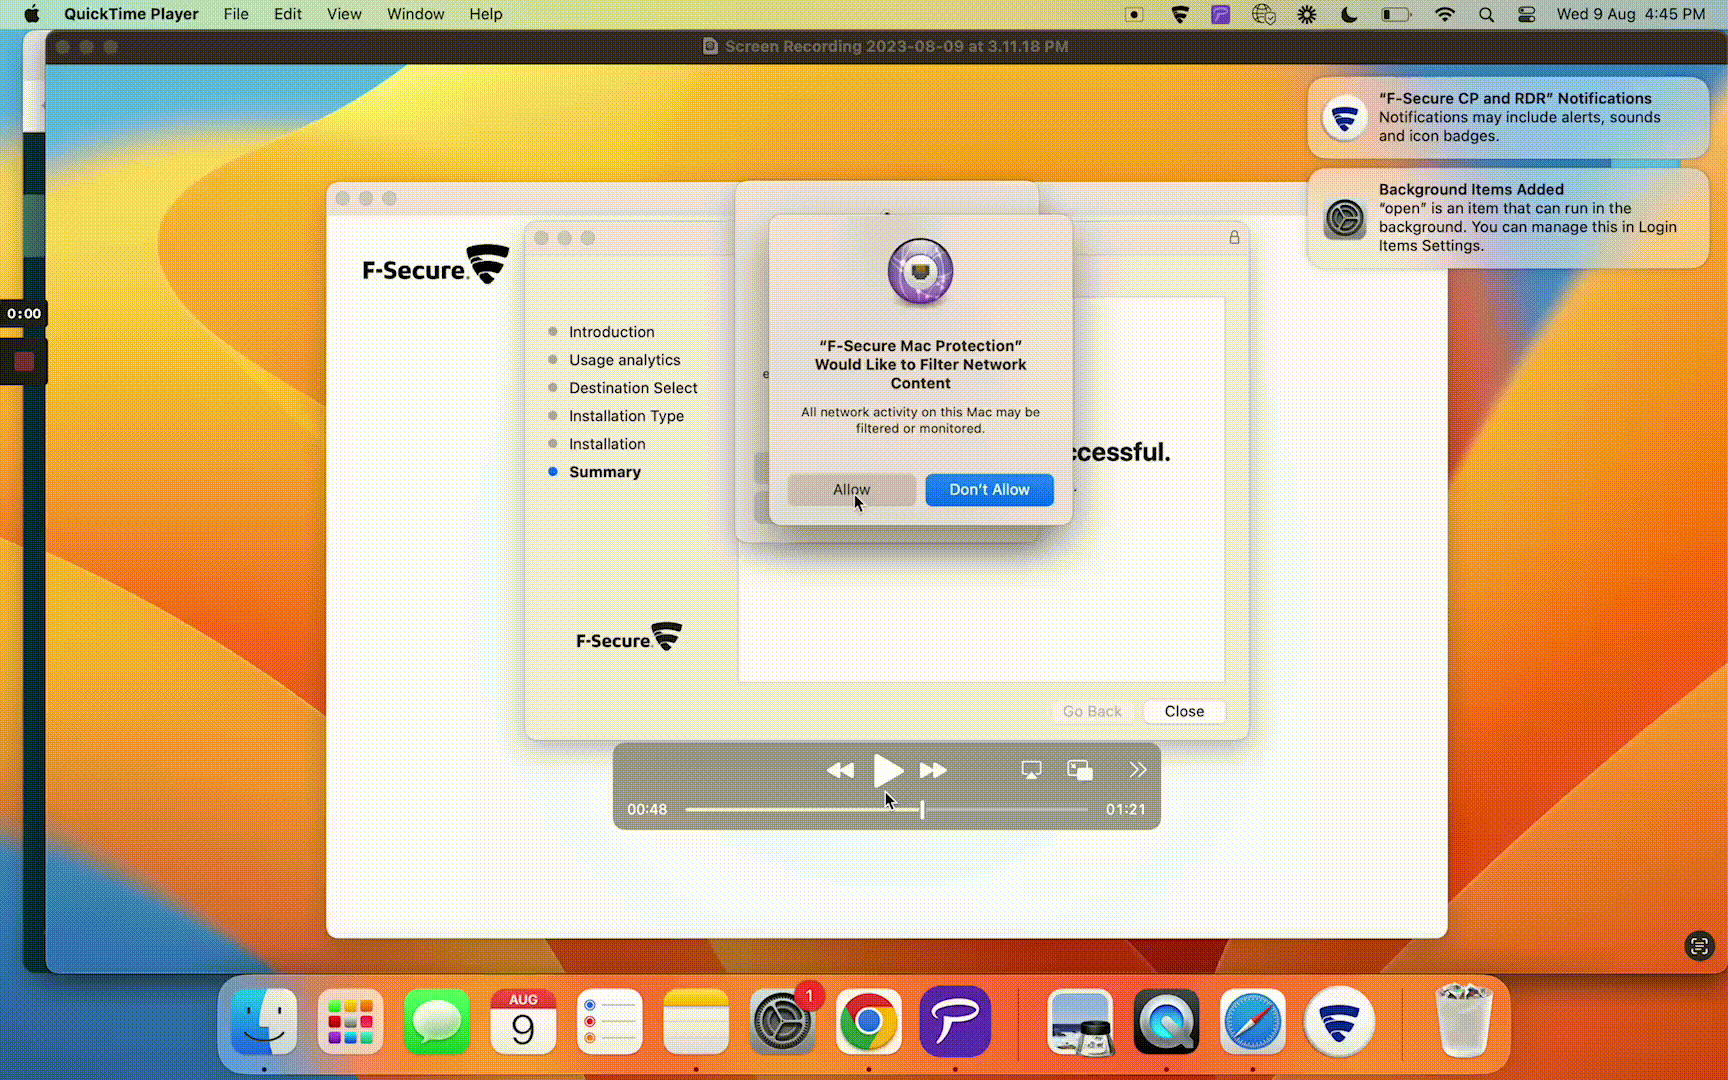
Task: Click the date and time in menu bar
Action: coord(1631,14)
